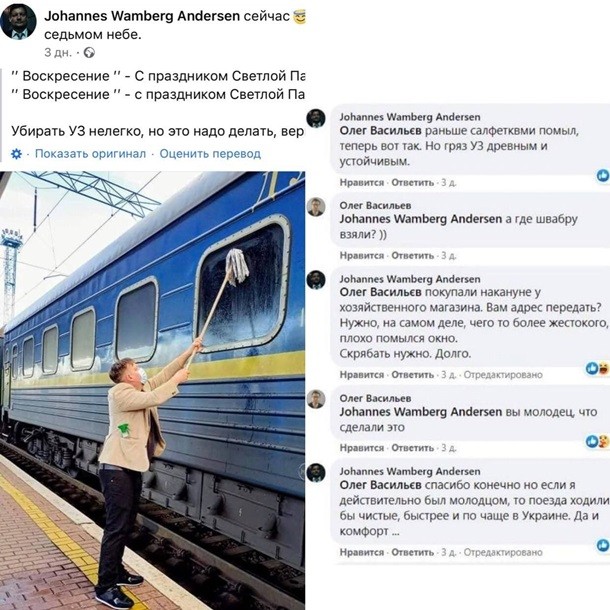Viewport: 610px width, 610px height.
Task: Open the train window washing photo
Action: click(152, 390)
